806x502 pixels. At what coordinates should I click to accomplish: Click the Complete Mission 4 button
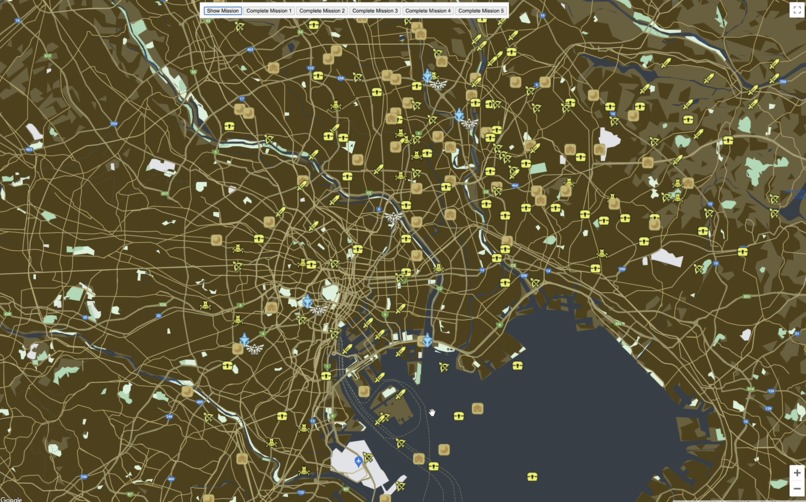pos(428,10)
